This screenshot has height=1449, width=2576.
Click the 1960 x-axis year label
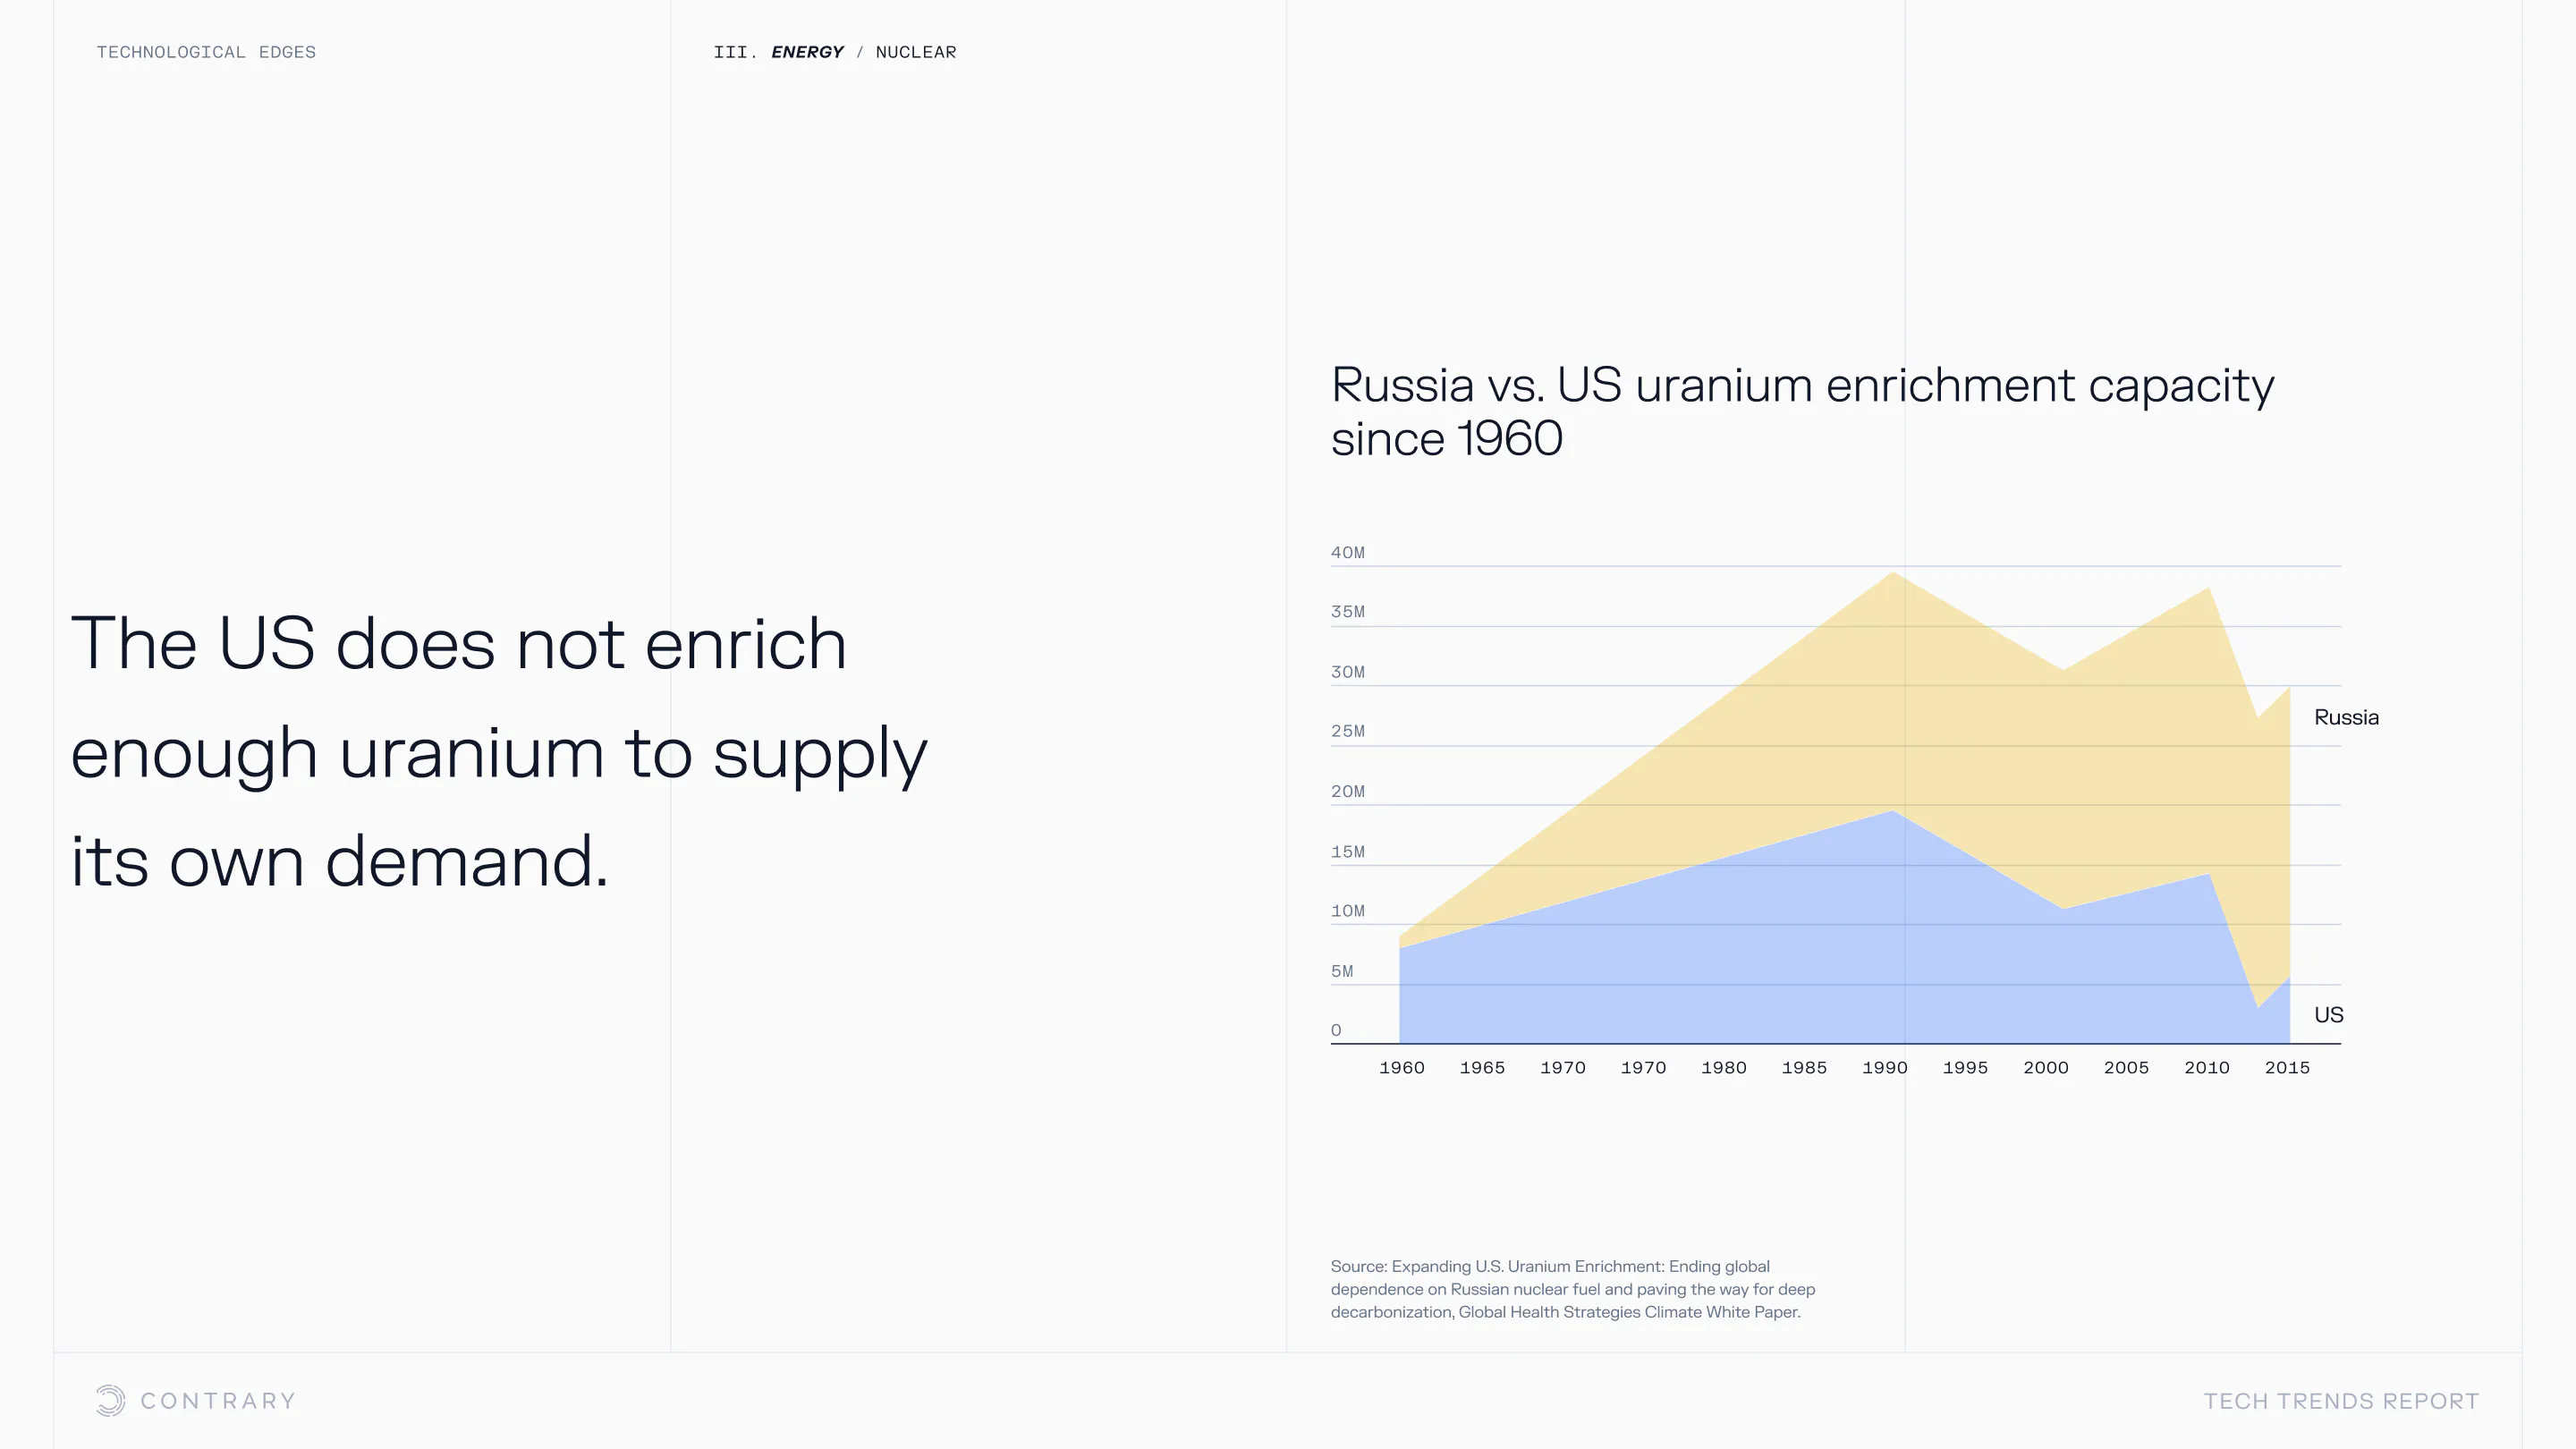[1401, 1068]
